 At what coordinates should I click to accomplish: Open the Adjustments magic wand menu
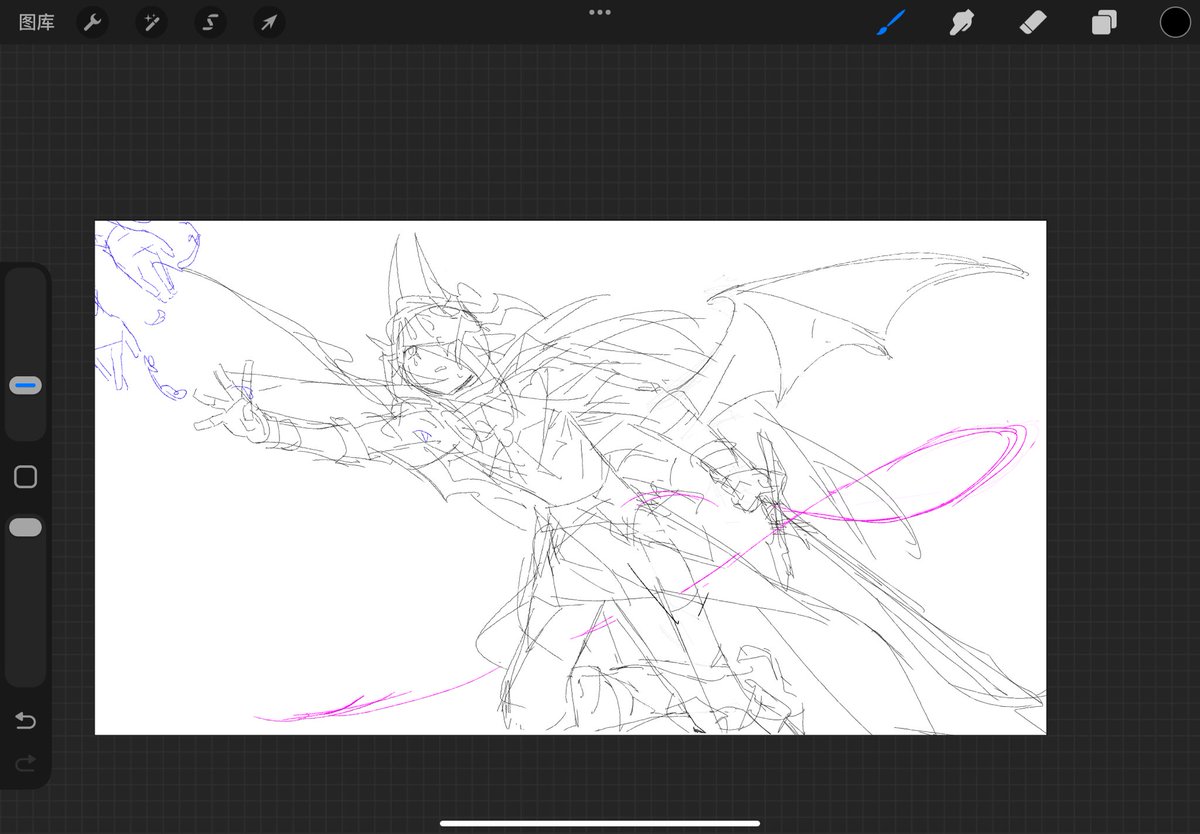151,22
